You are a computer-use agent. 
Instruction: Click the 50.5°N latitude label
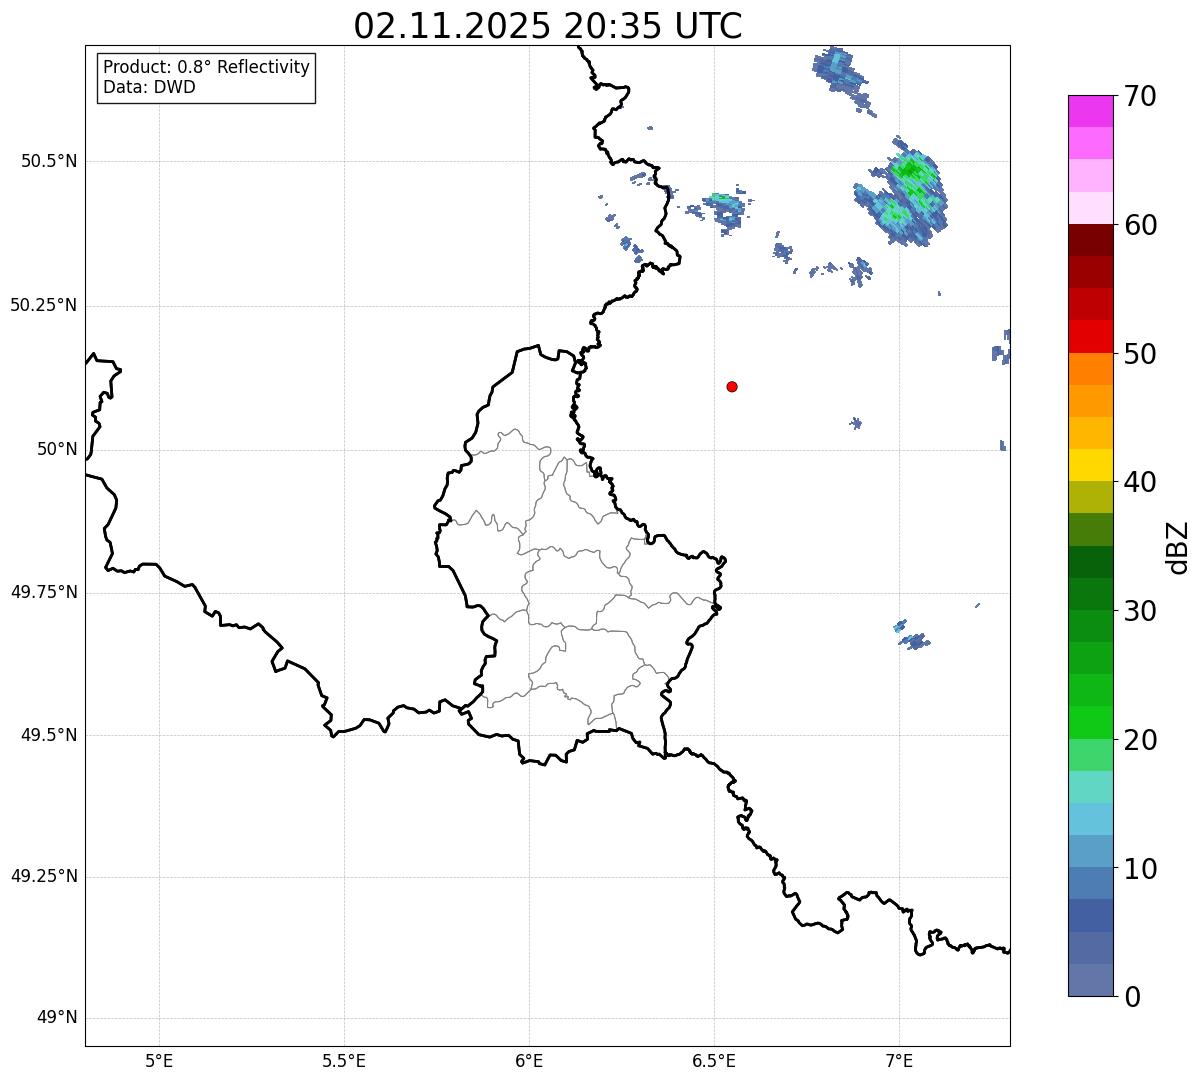point(49,161)
